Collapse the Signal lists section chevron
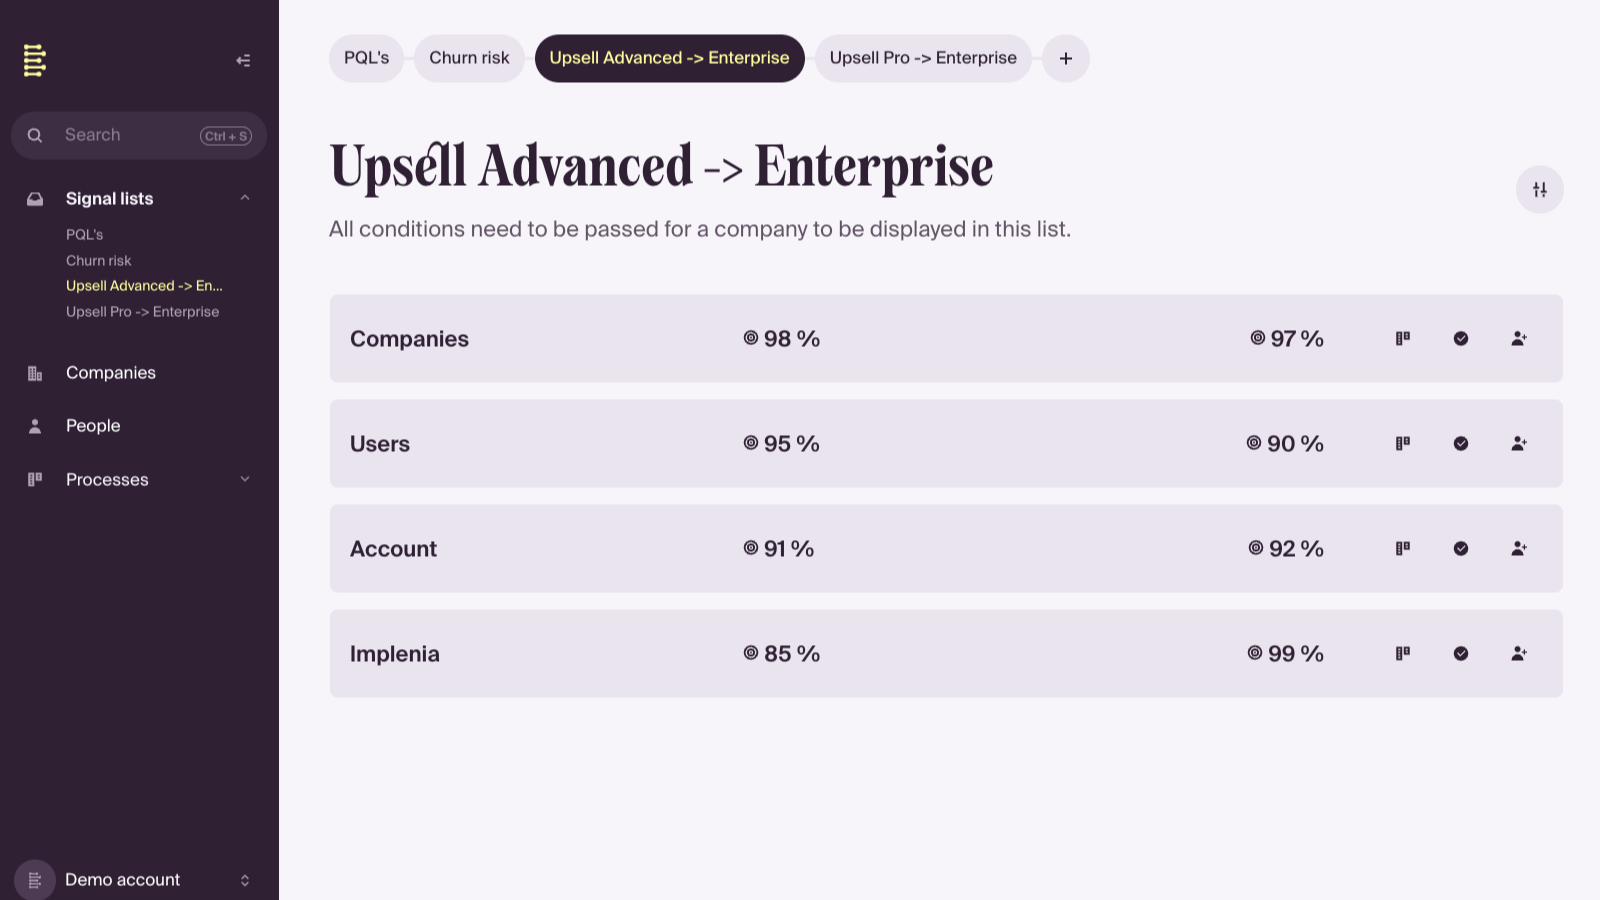 point(245,198)
